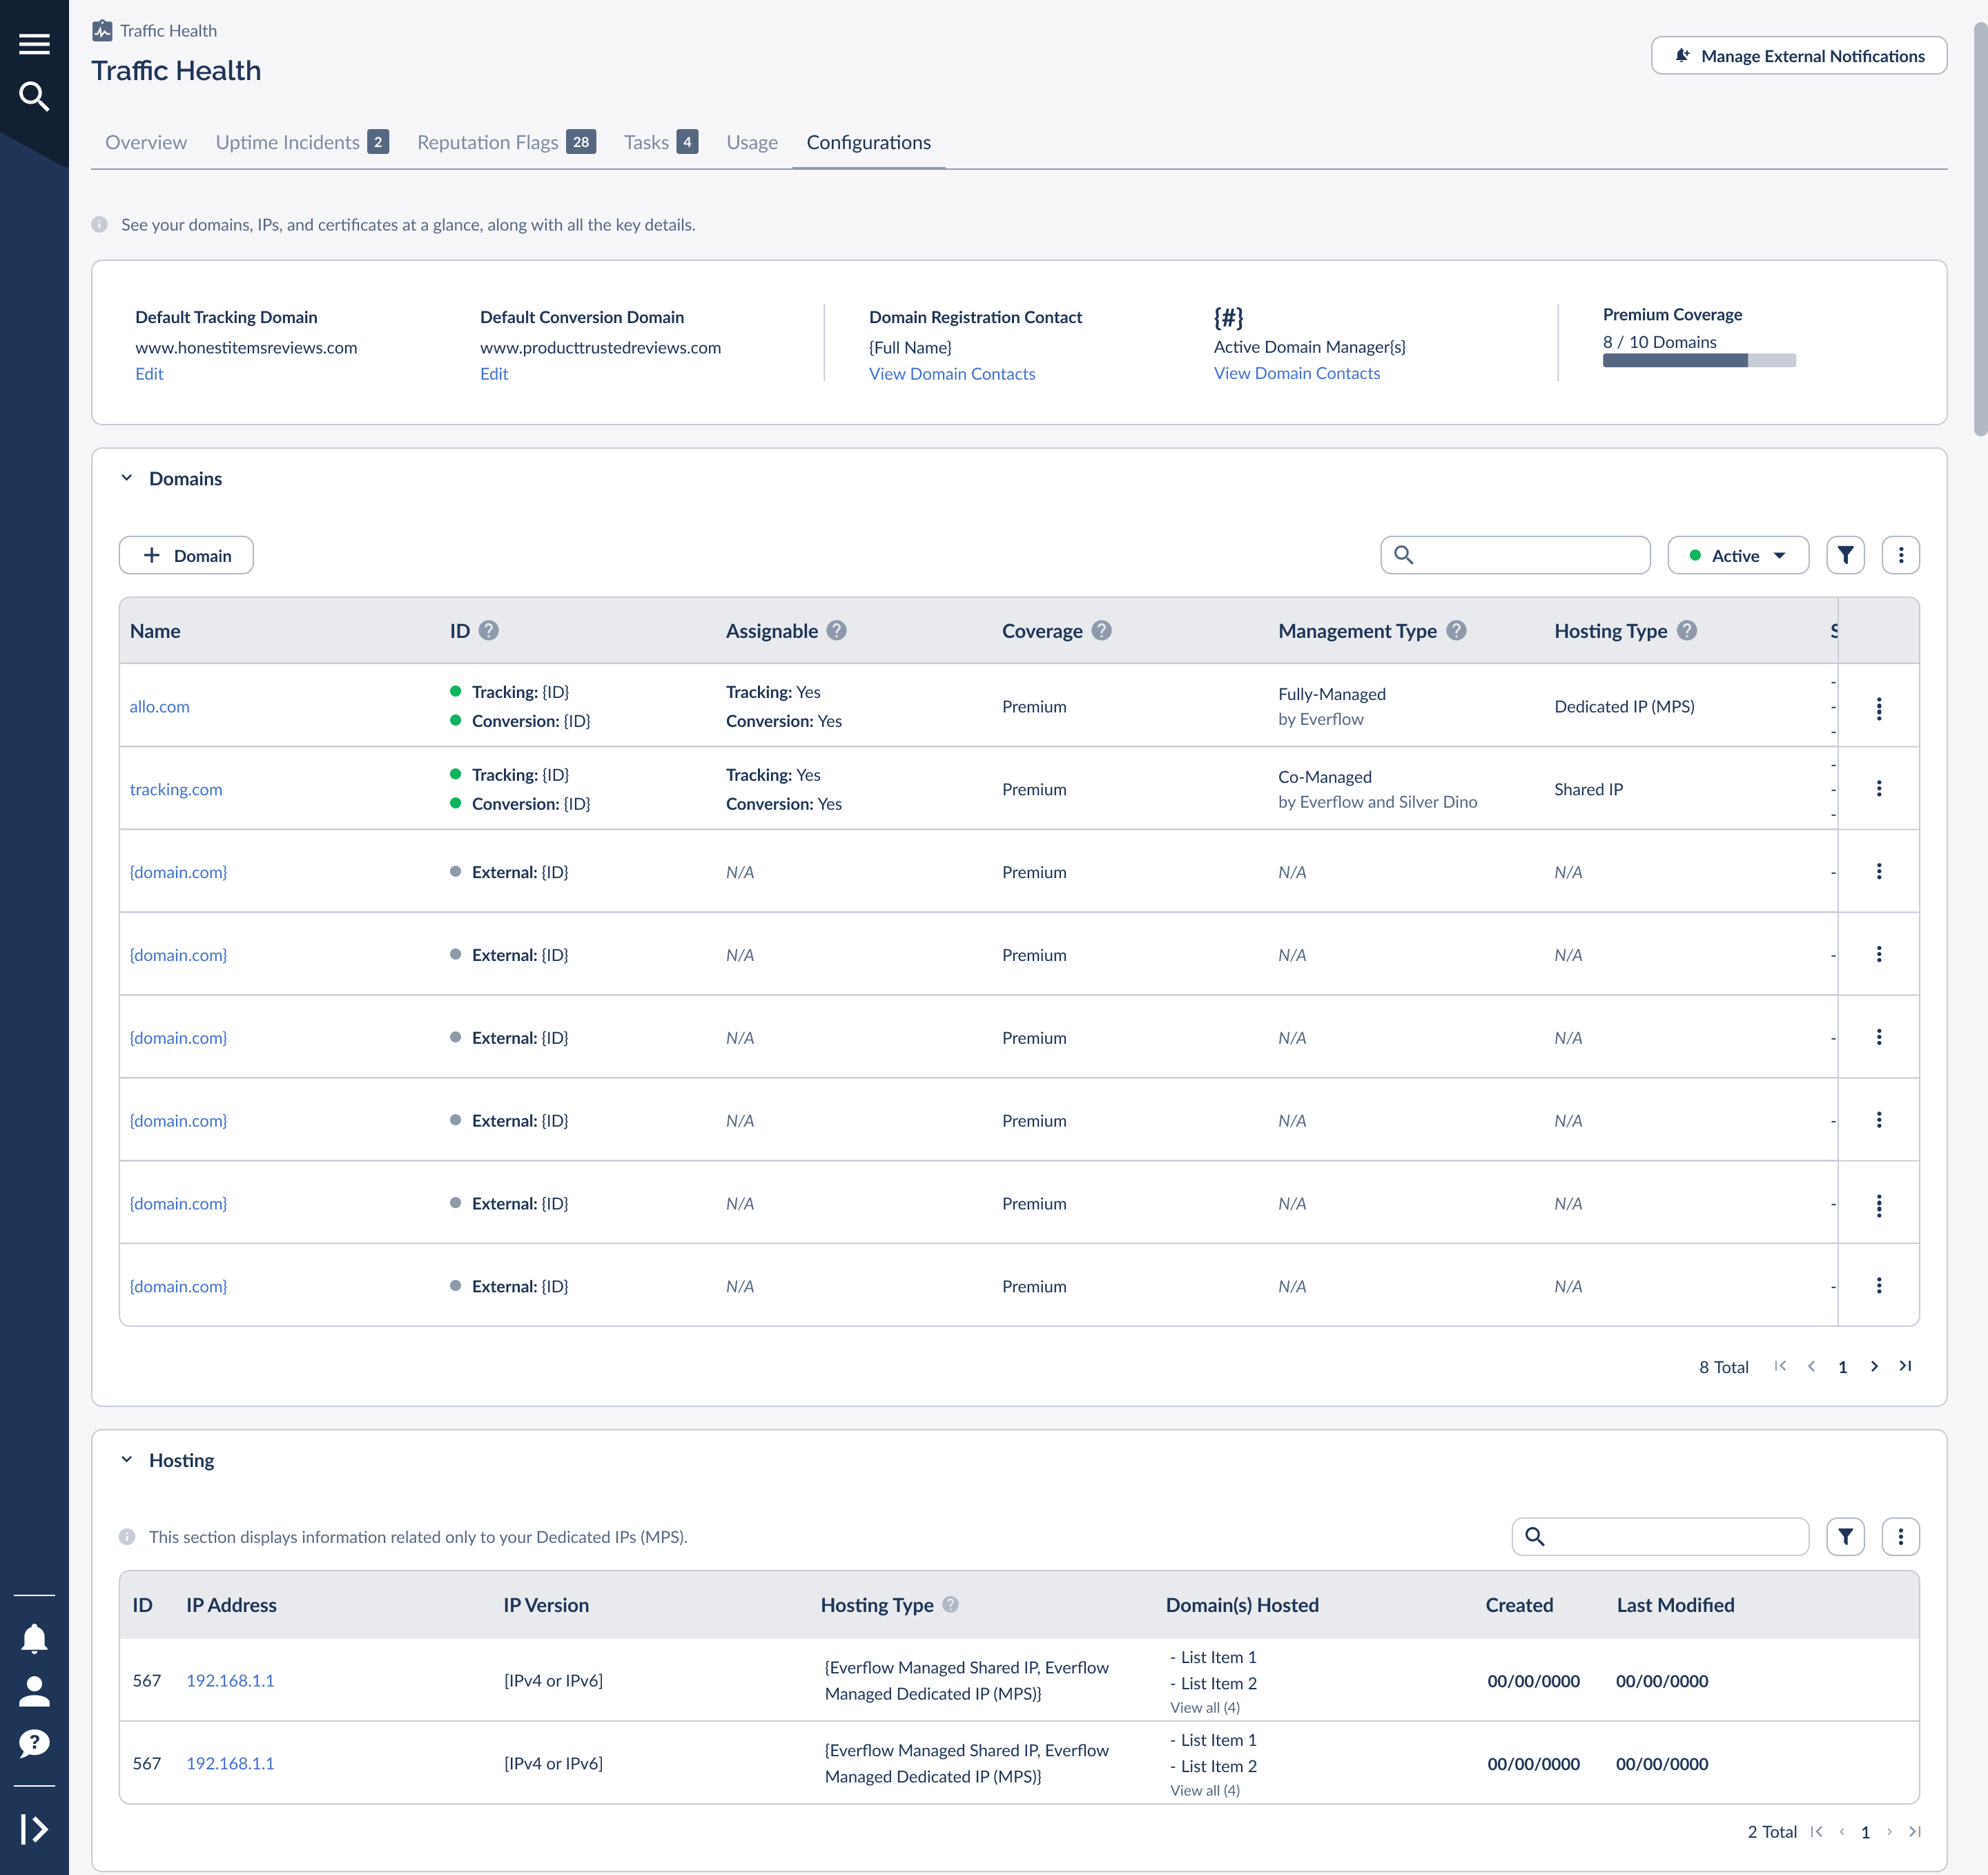
Task: Go to previous page in Domains pagination
Action: tap(1811, 1366)
